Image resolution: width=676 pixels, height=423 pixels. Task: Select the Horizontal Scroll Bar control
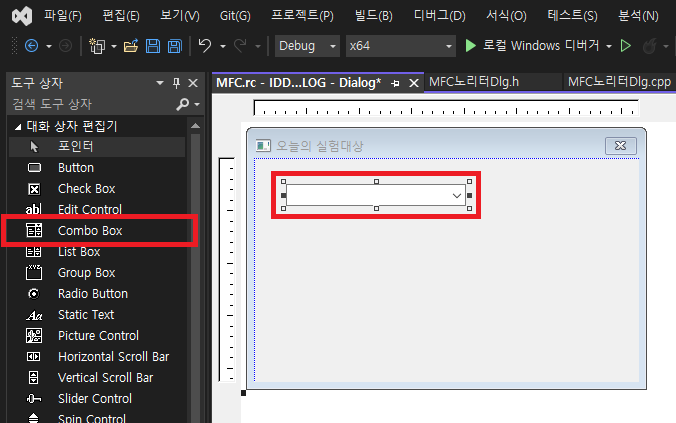click(97, 357)
